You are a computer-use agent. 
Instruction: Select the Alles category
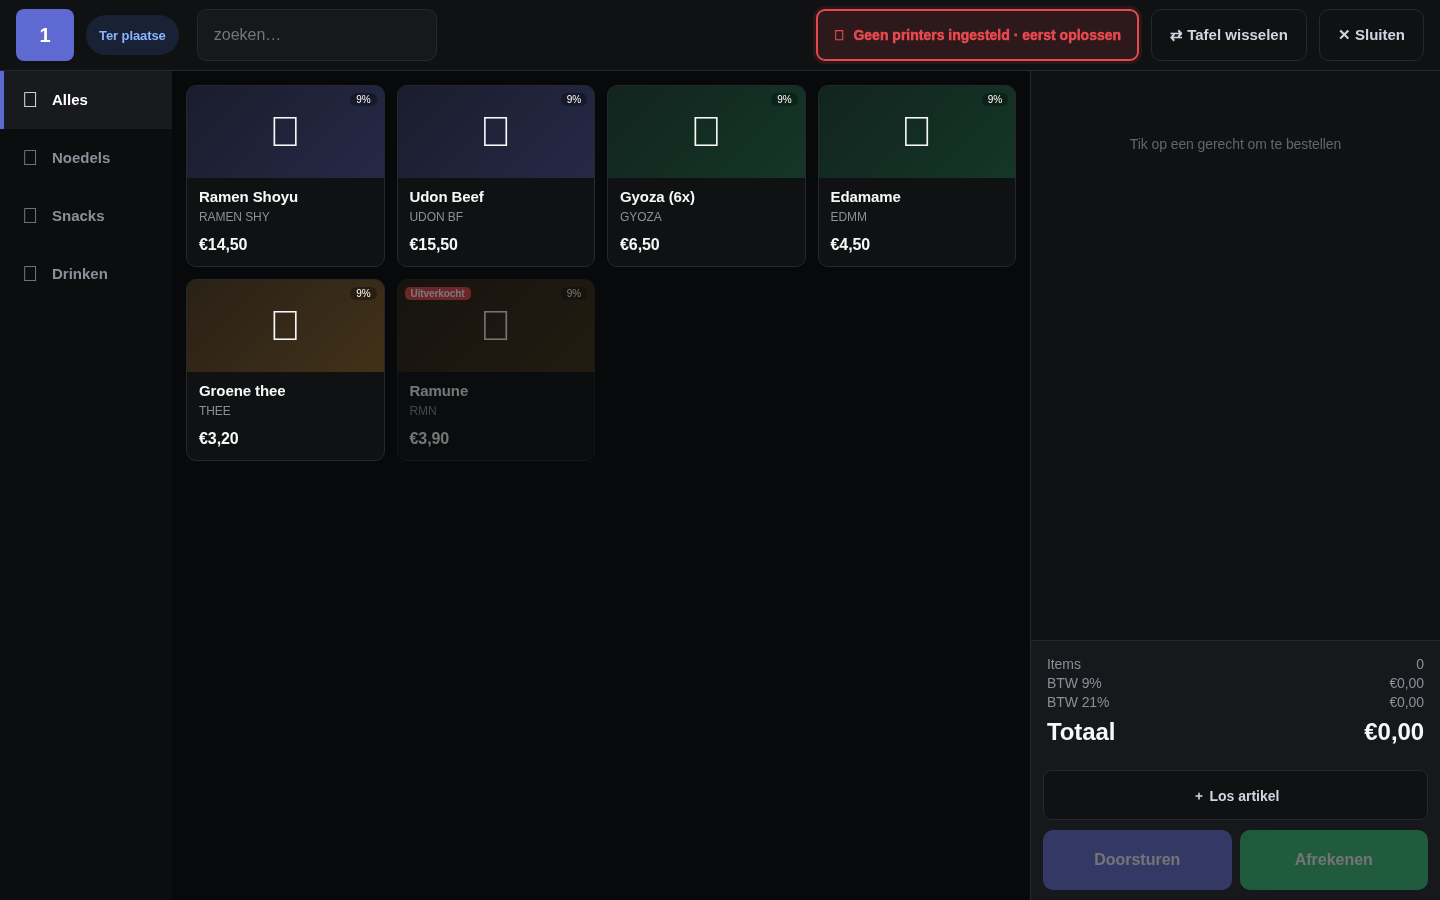pos(86,100)
